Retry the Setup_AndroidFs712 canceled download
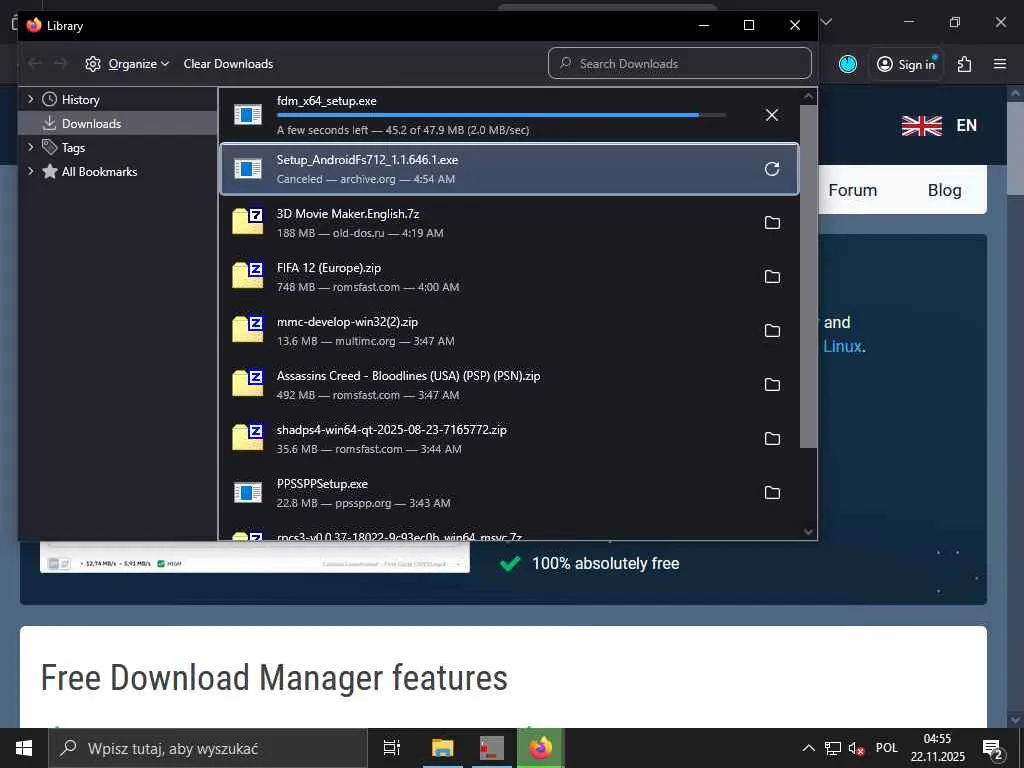 click(x=771, y=169)
